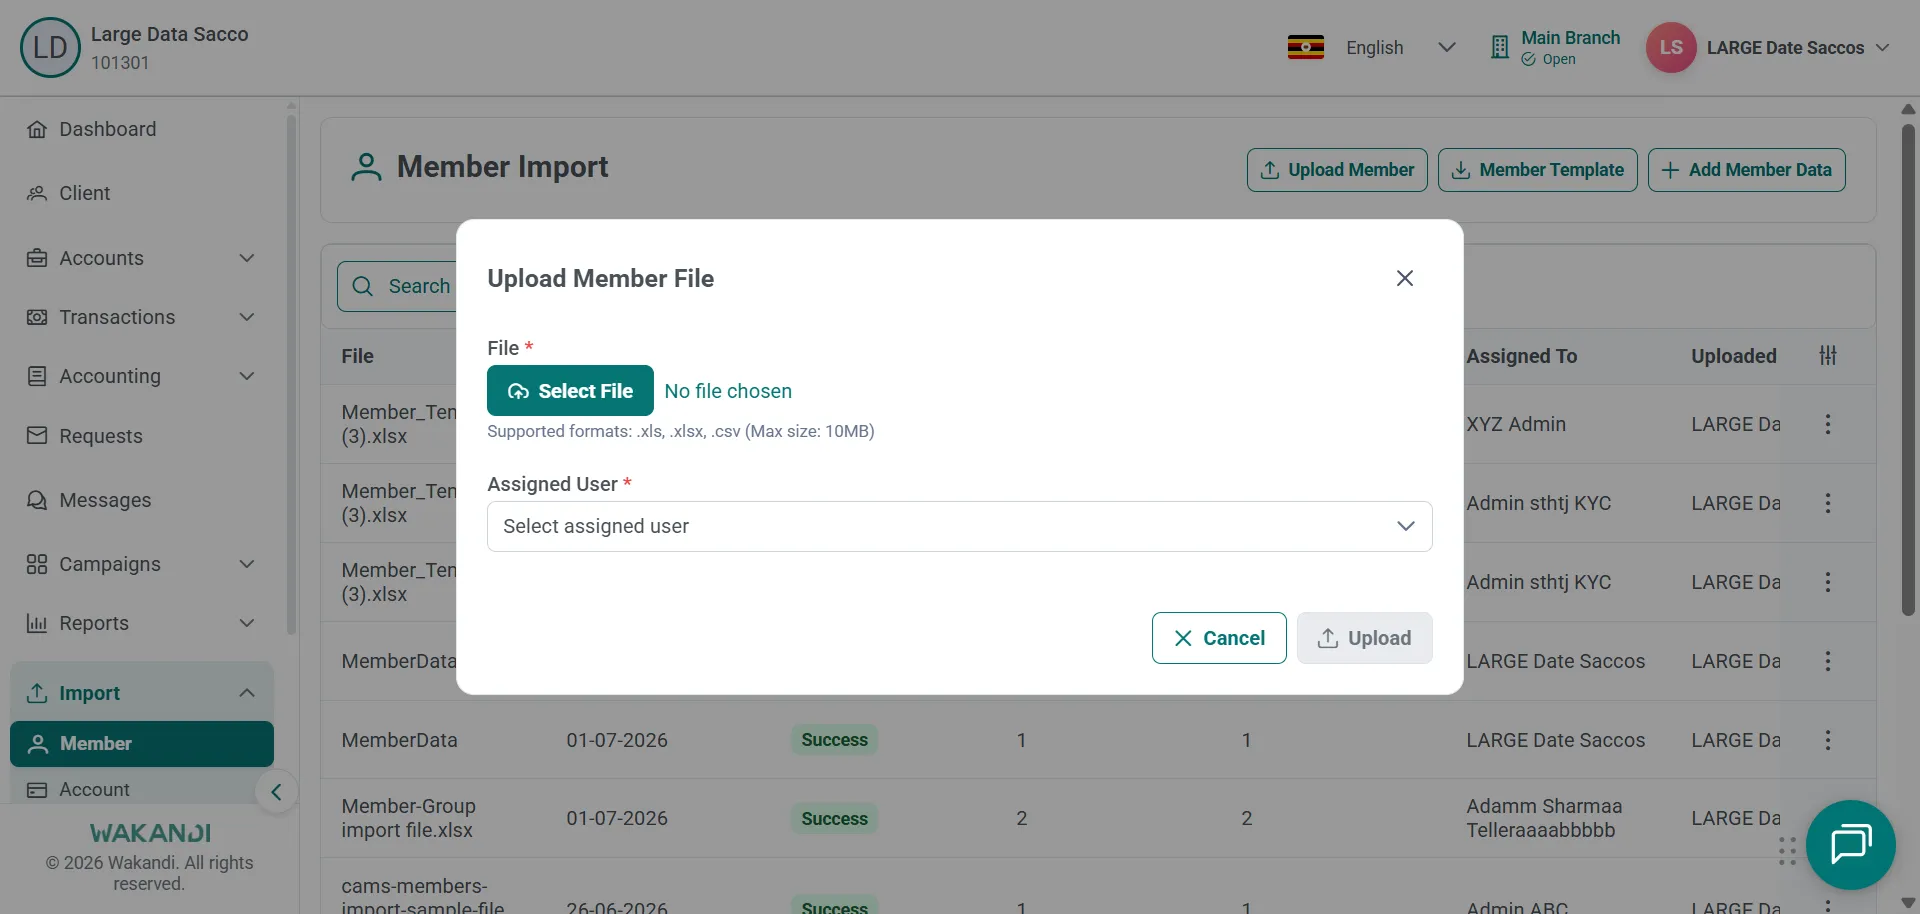Collapse the Import sidebar section chevron
Screen dimensions: 1920x914
click(x=247, y=693)
